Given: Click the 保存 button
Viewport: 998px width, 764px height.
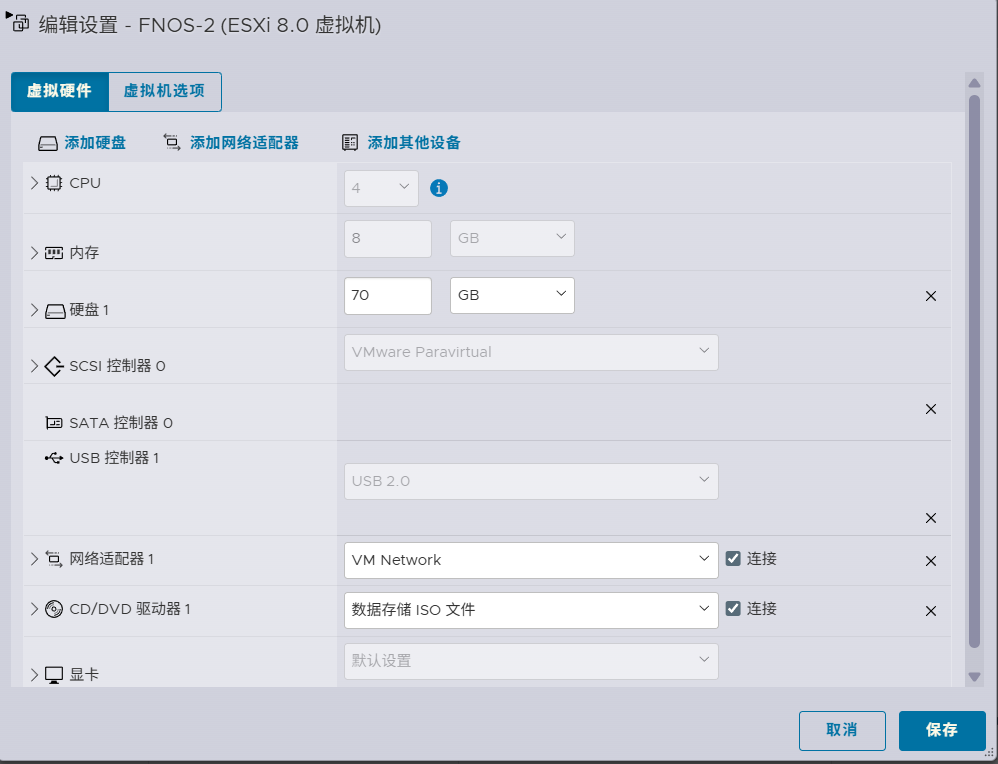Looking at the screenshot, I should (941, 730).
